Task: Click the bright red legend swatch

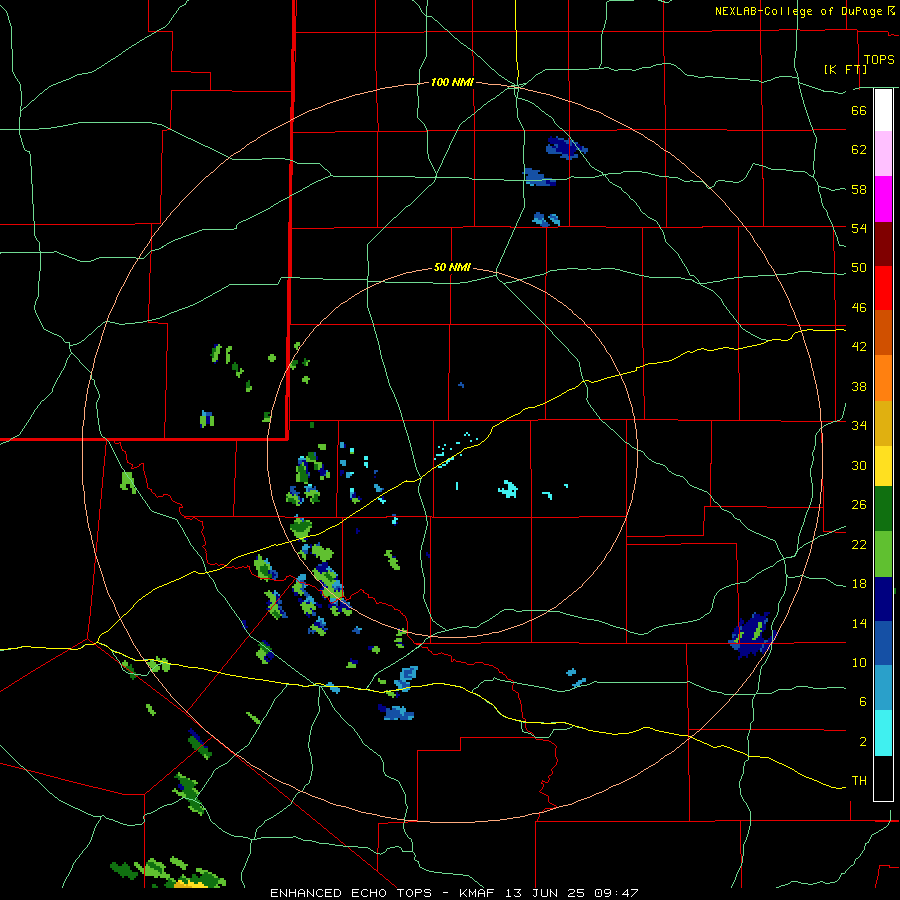Action: click(883, 287)
